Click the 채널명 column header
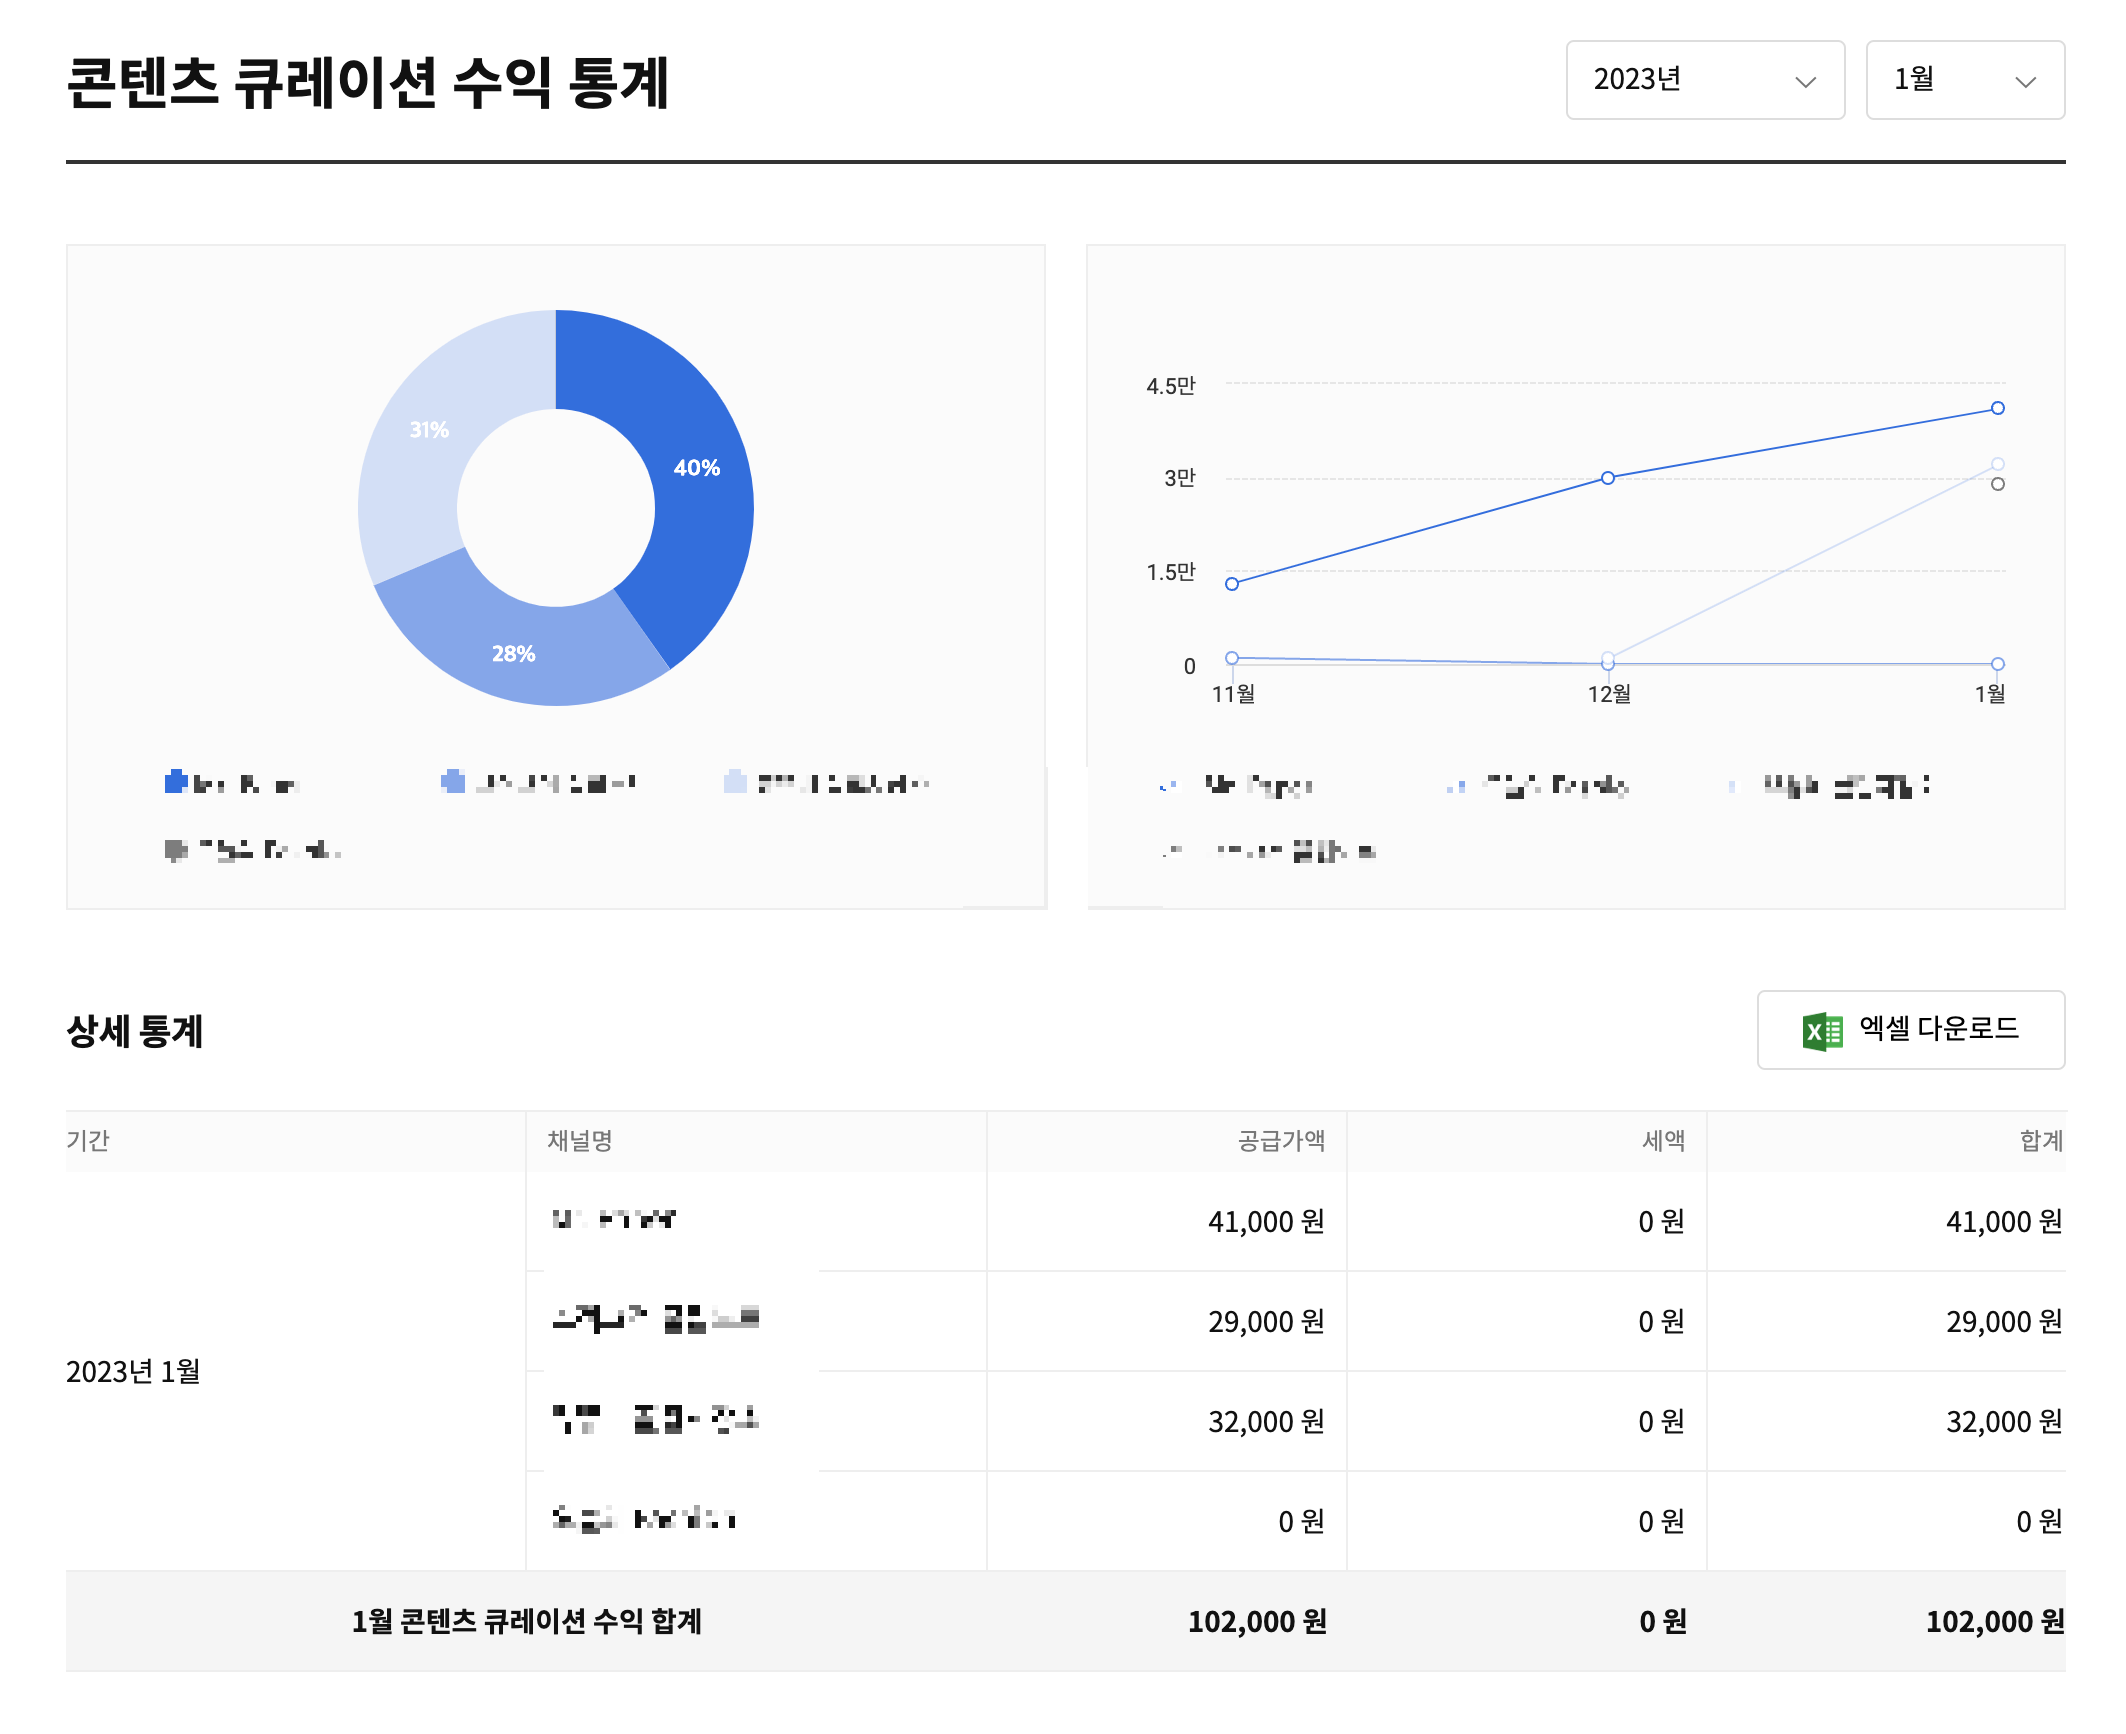This screenshot has width=2126, height=1734. [580, 1140]
